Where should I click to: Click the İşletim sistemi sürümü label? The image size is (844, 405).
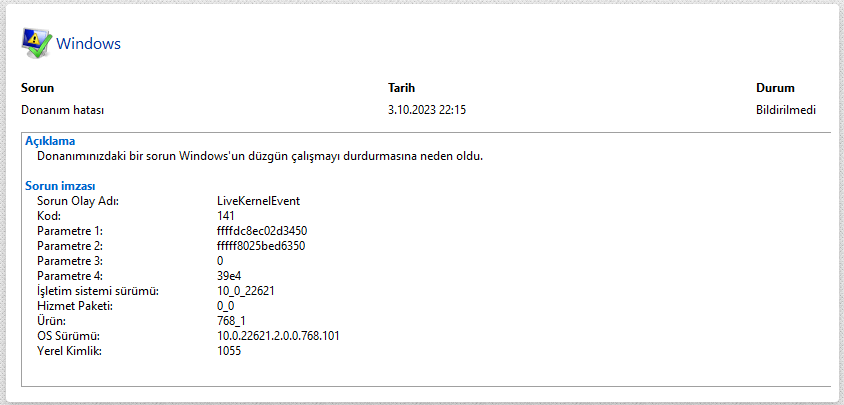99,291
